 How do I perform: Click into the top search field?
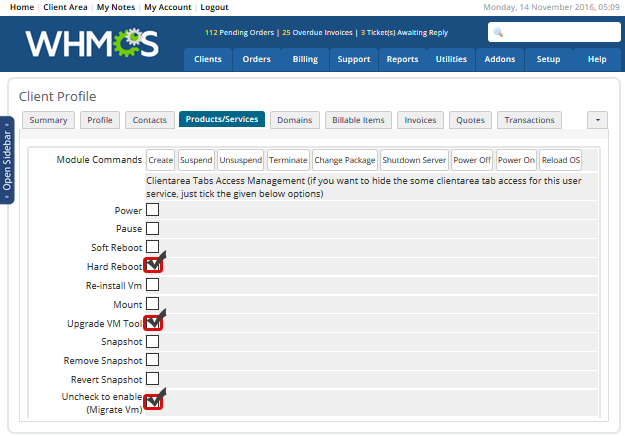560,32
